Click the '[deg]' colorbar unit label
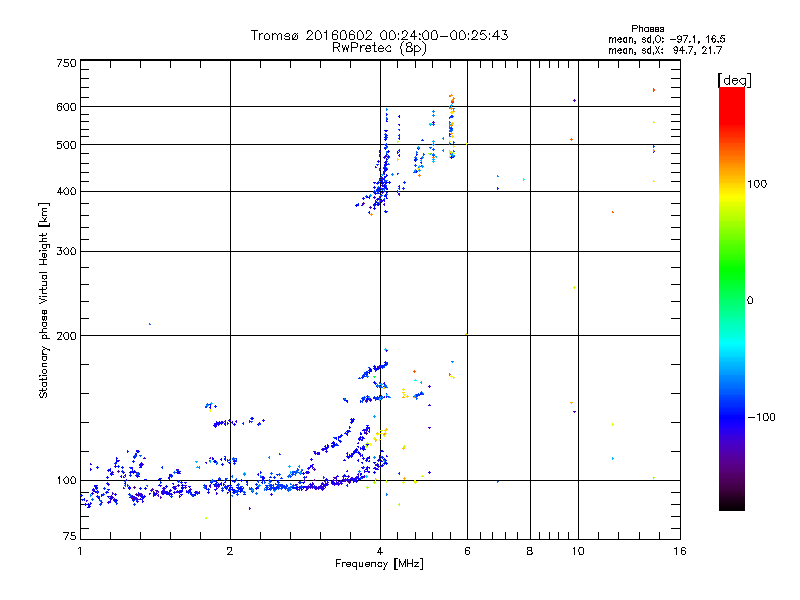 pyautogui.click(x=734, y=80)
